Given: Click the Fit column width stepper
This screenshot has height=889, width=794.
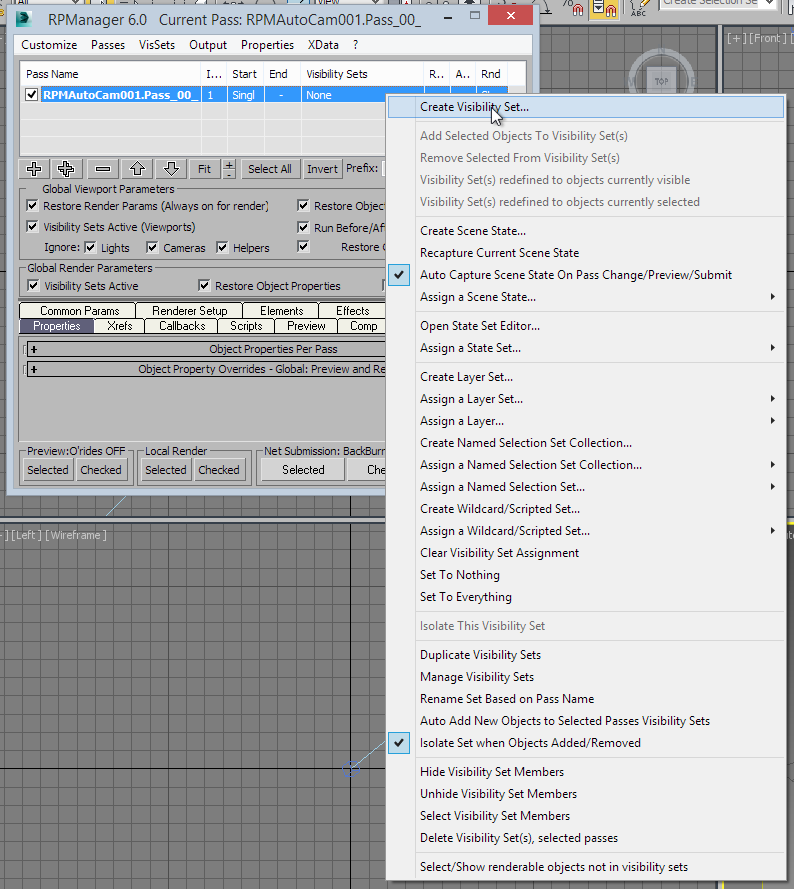Looking at the screenshot, I should coord(229,169).
